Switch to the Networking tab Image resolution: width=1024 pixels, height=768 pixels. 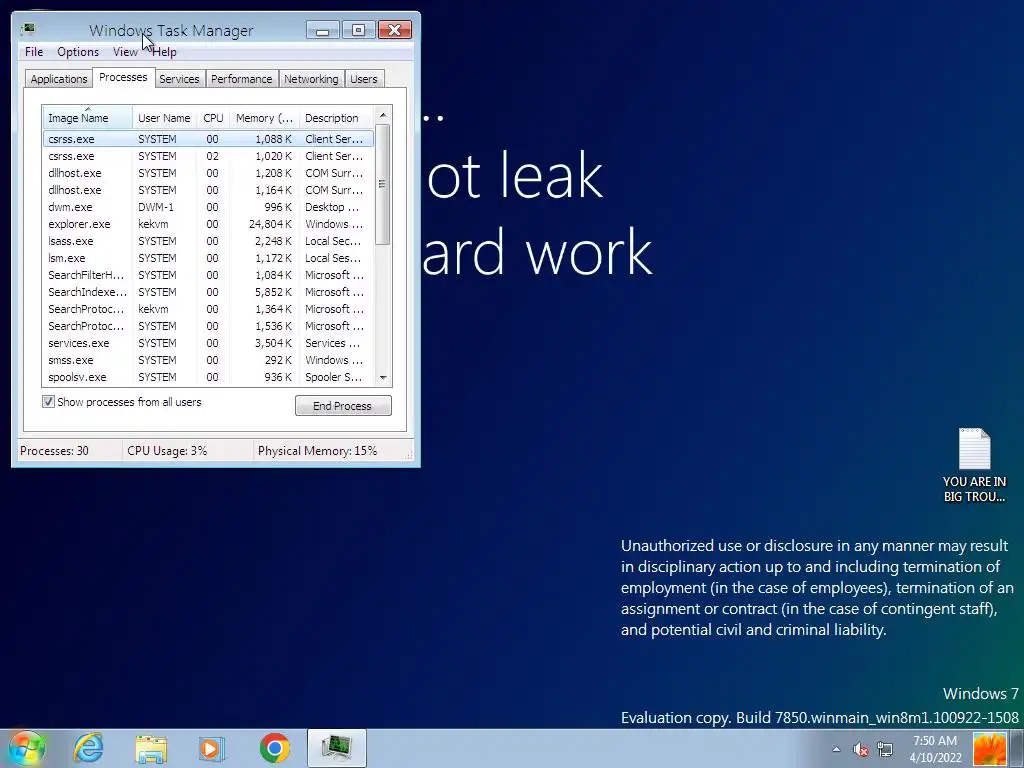[x=311, y=79]
